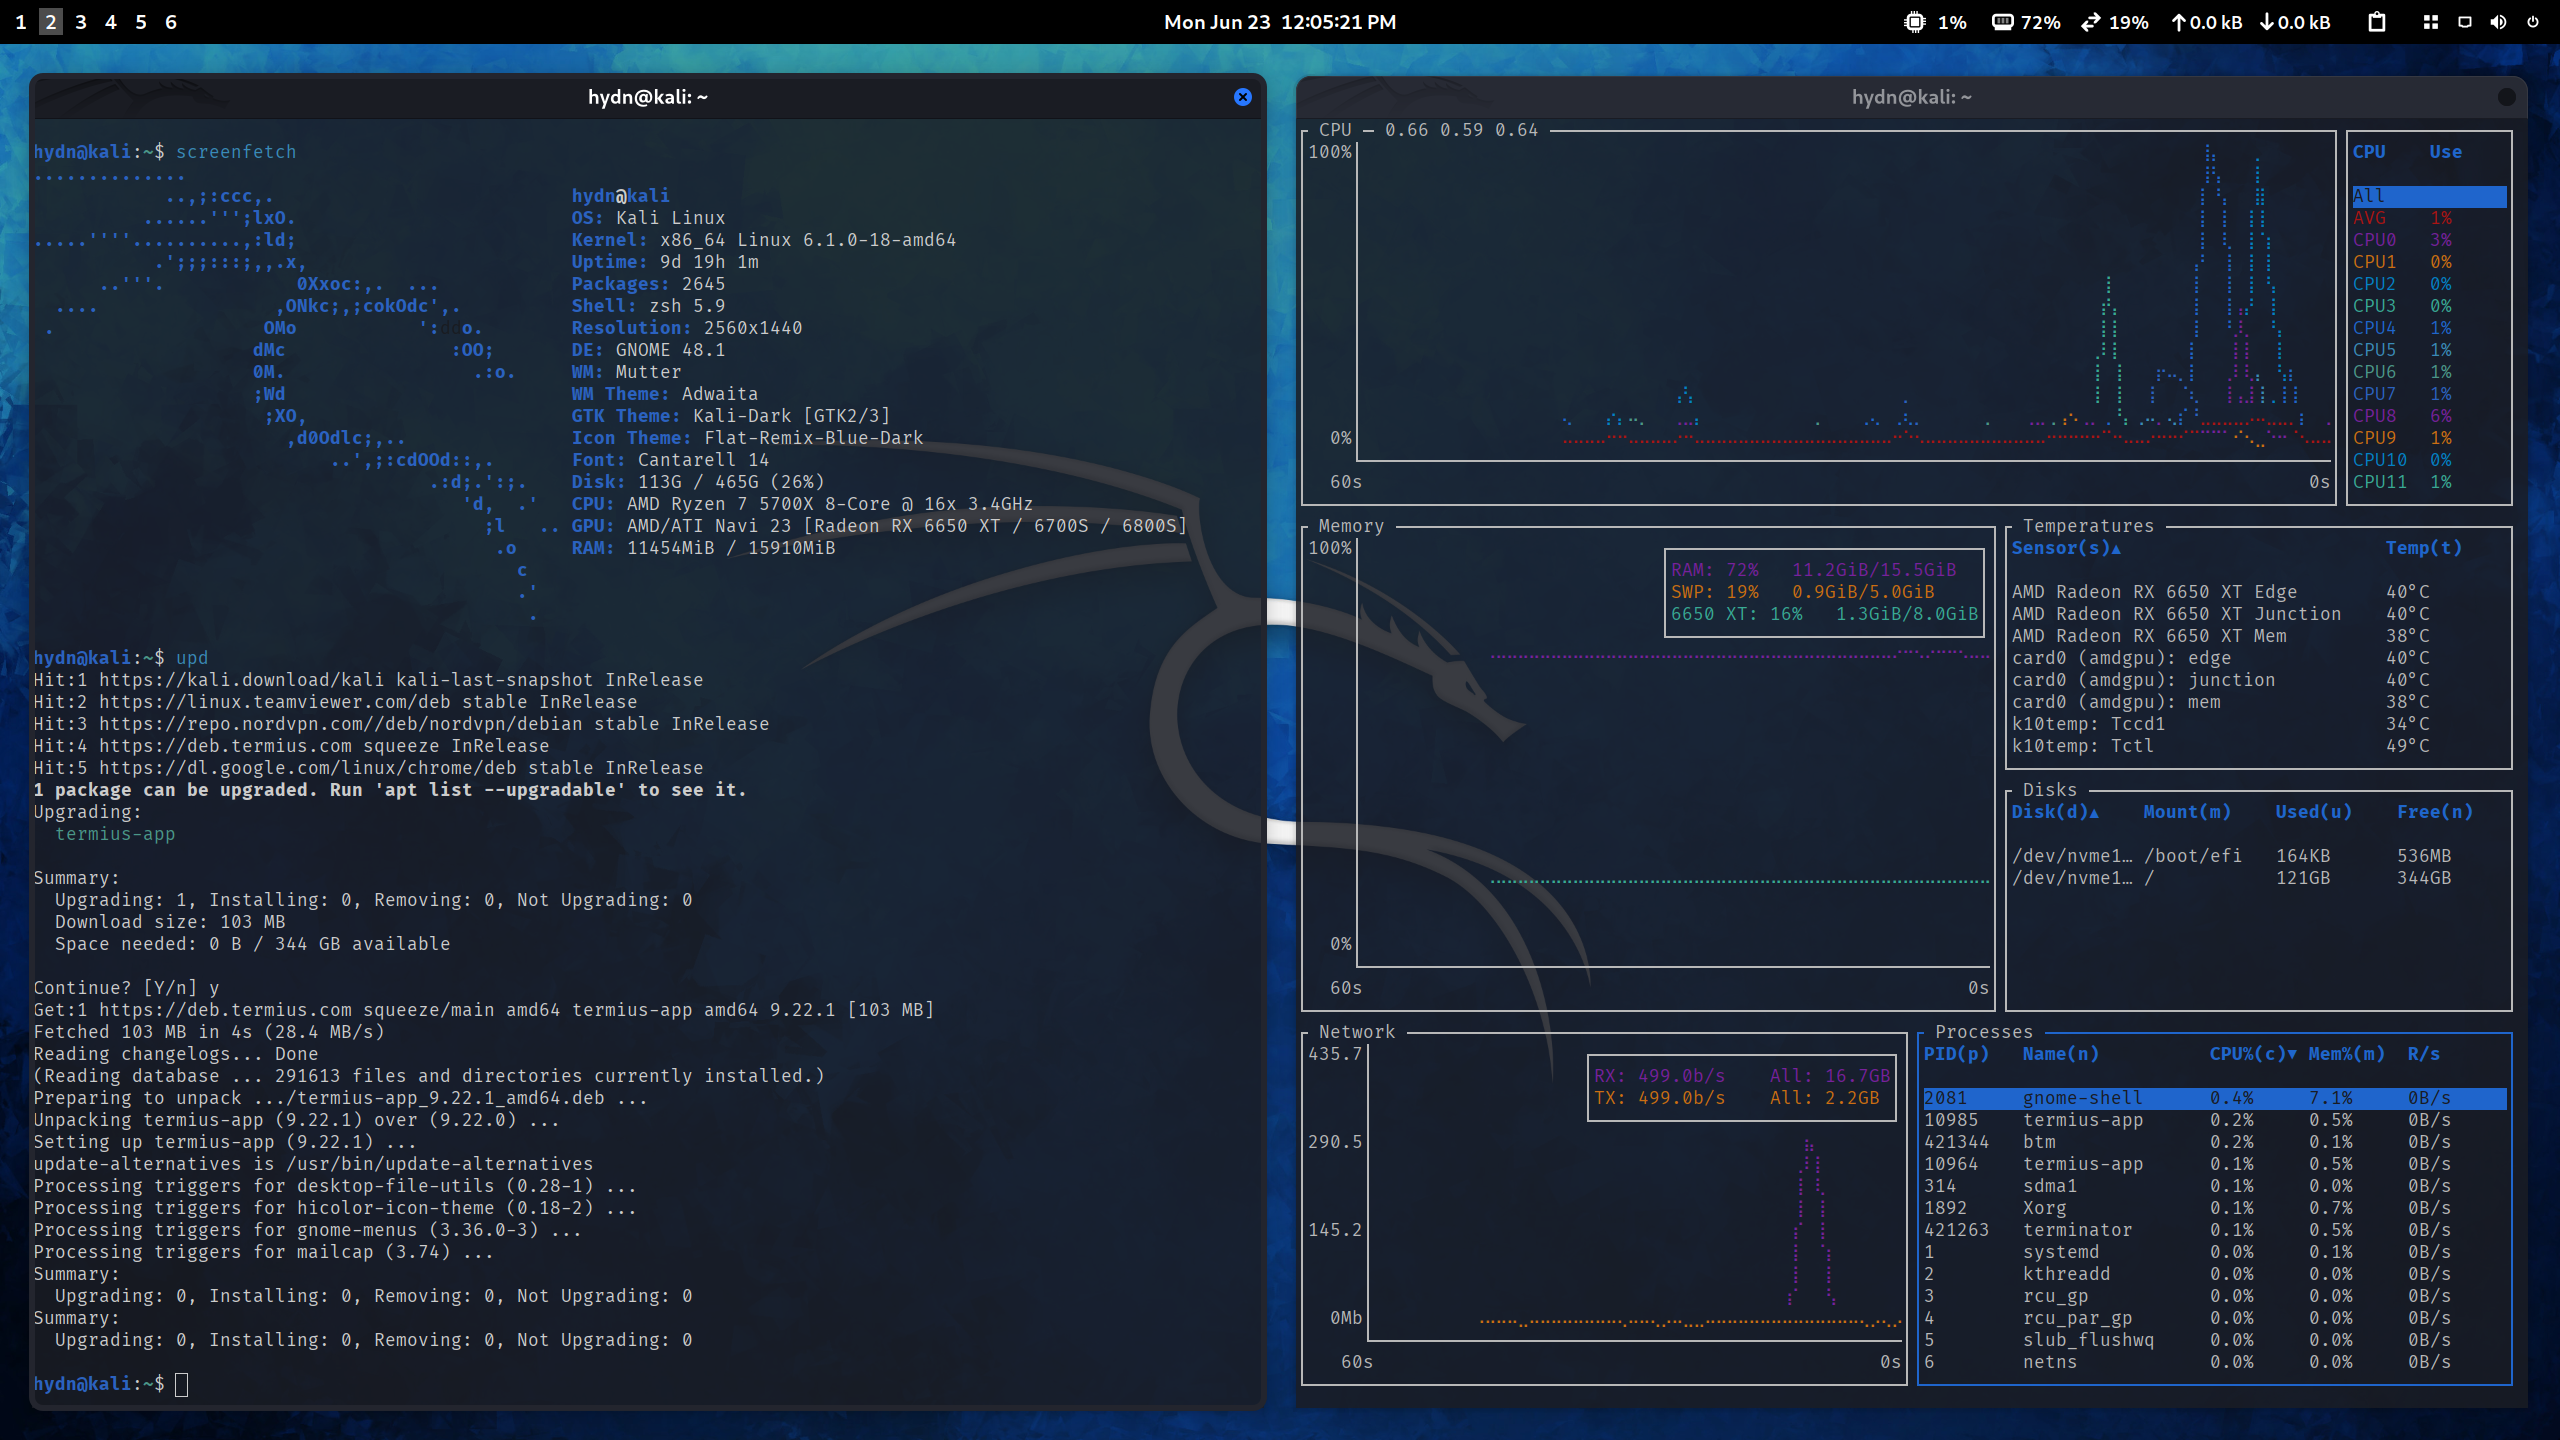2560x1440 pixels.
Task: Click the shell prompt input at the bottom of the left terminal
Action: [181, 1384]
